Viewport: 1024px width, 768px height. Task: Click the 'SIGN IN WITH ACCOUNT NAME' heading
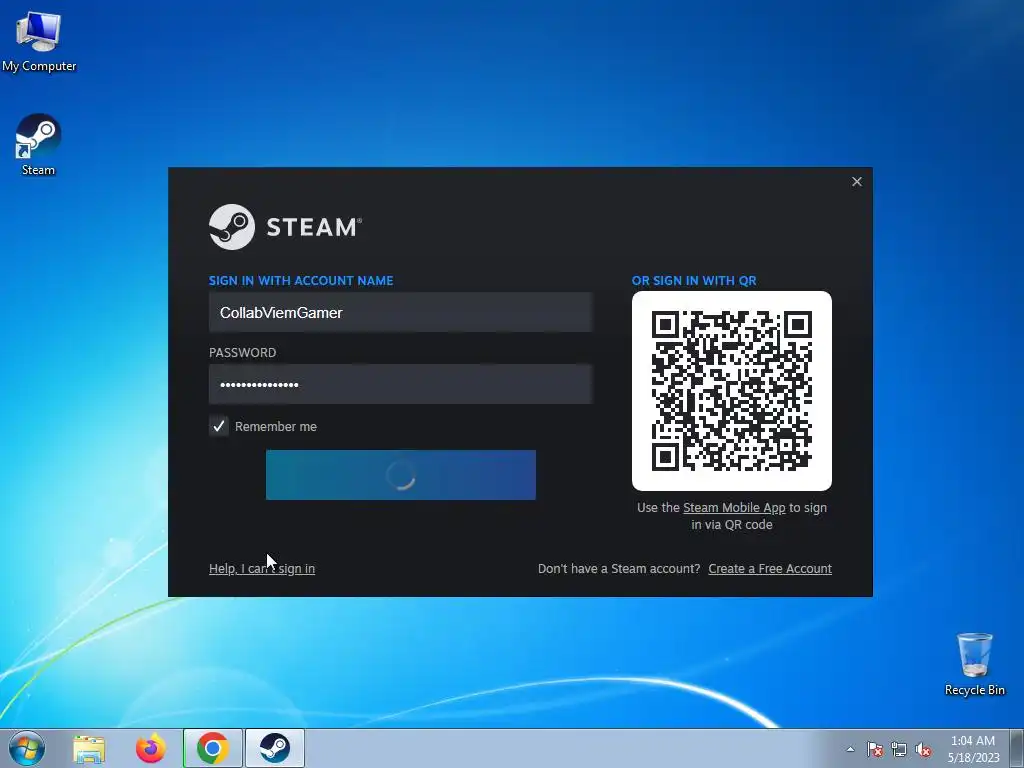click(301, 281)
